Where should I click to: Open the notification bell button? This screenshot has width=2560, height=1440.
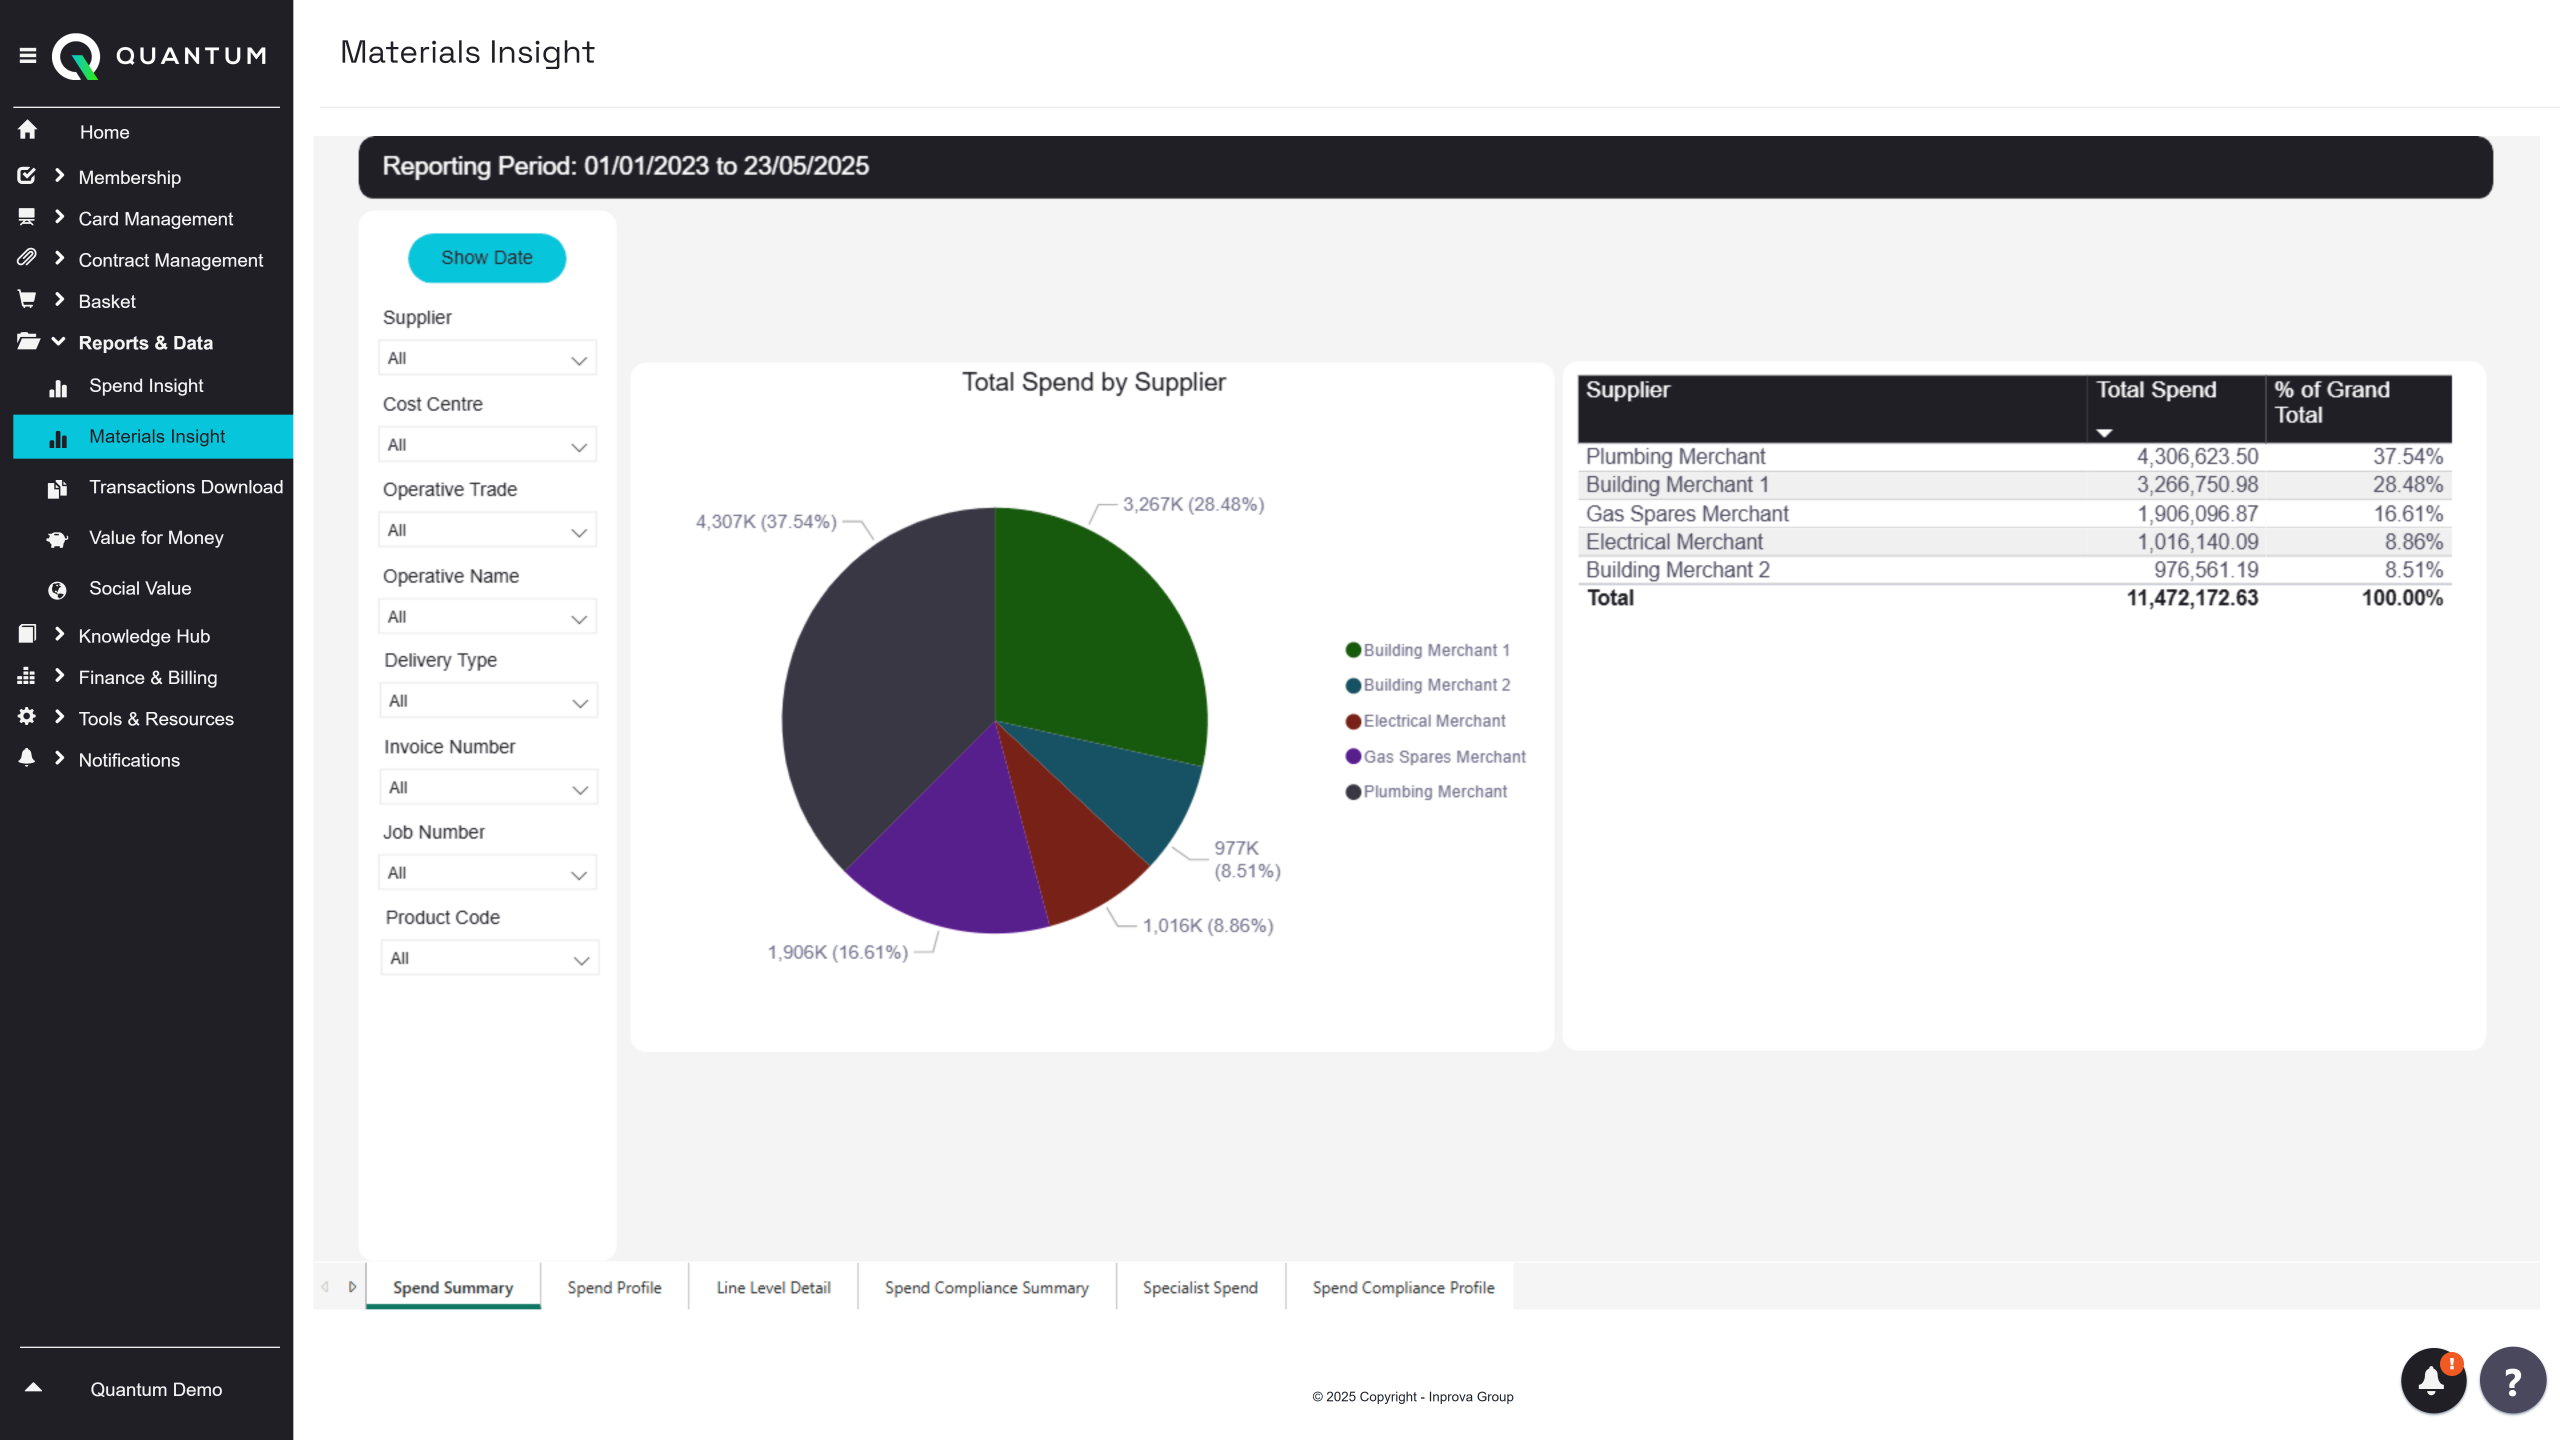(2432, 1381)
